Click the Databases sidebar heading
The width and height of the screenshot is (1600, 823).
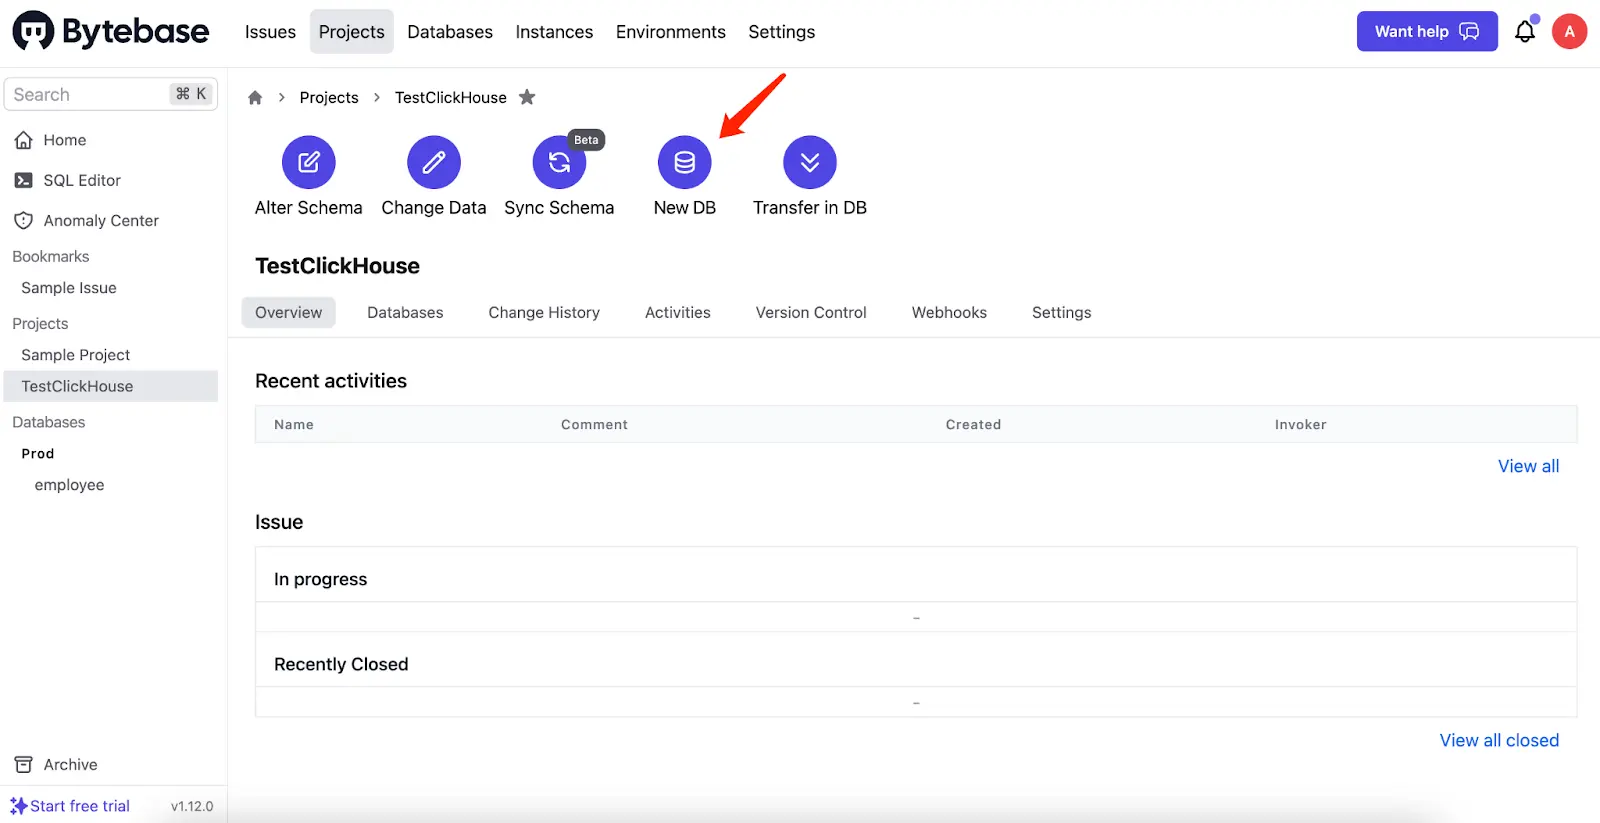(49, 422)
